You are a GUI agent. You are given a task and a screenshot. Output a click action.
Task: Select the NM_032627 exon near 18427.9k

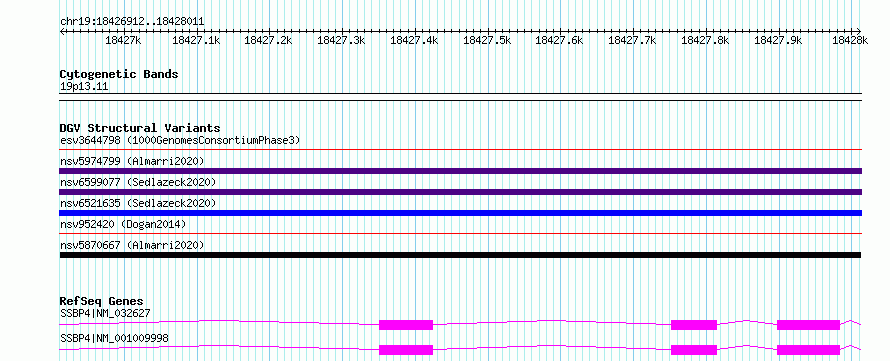pyautogui.click(x=808, y=325)
